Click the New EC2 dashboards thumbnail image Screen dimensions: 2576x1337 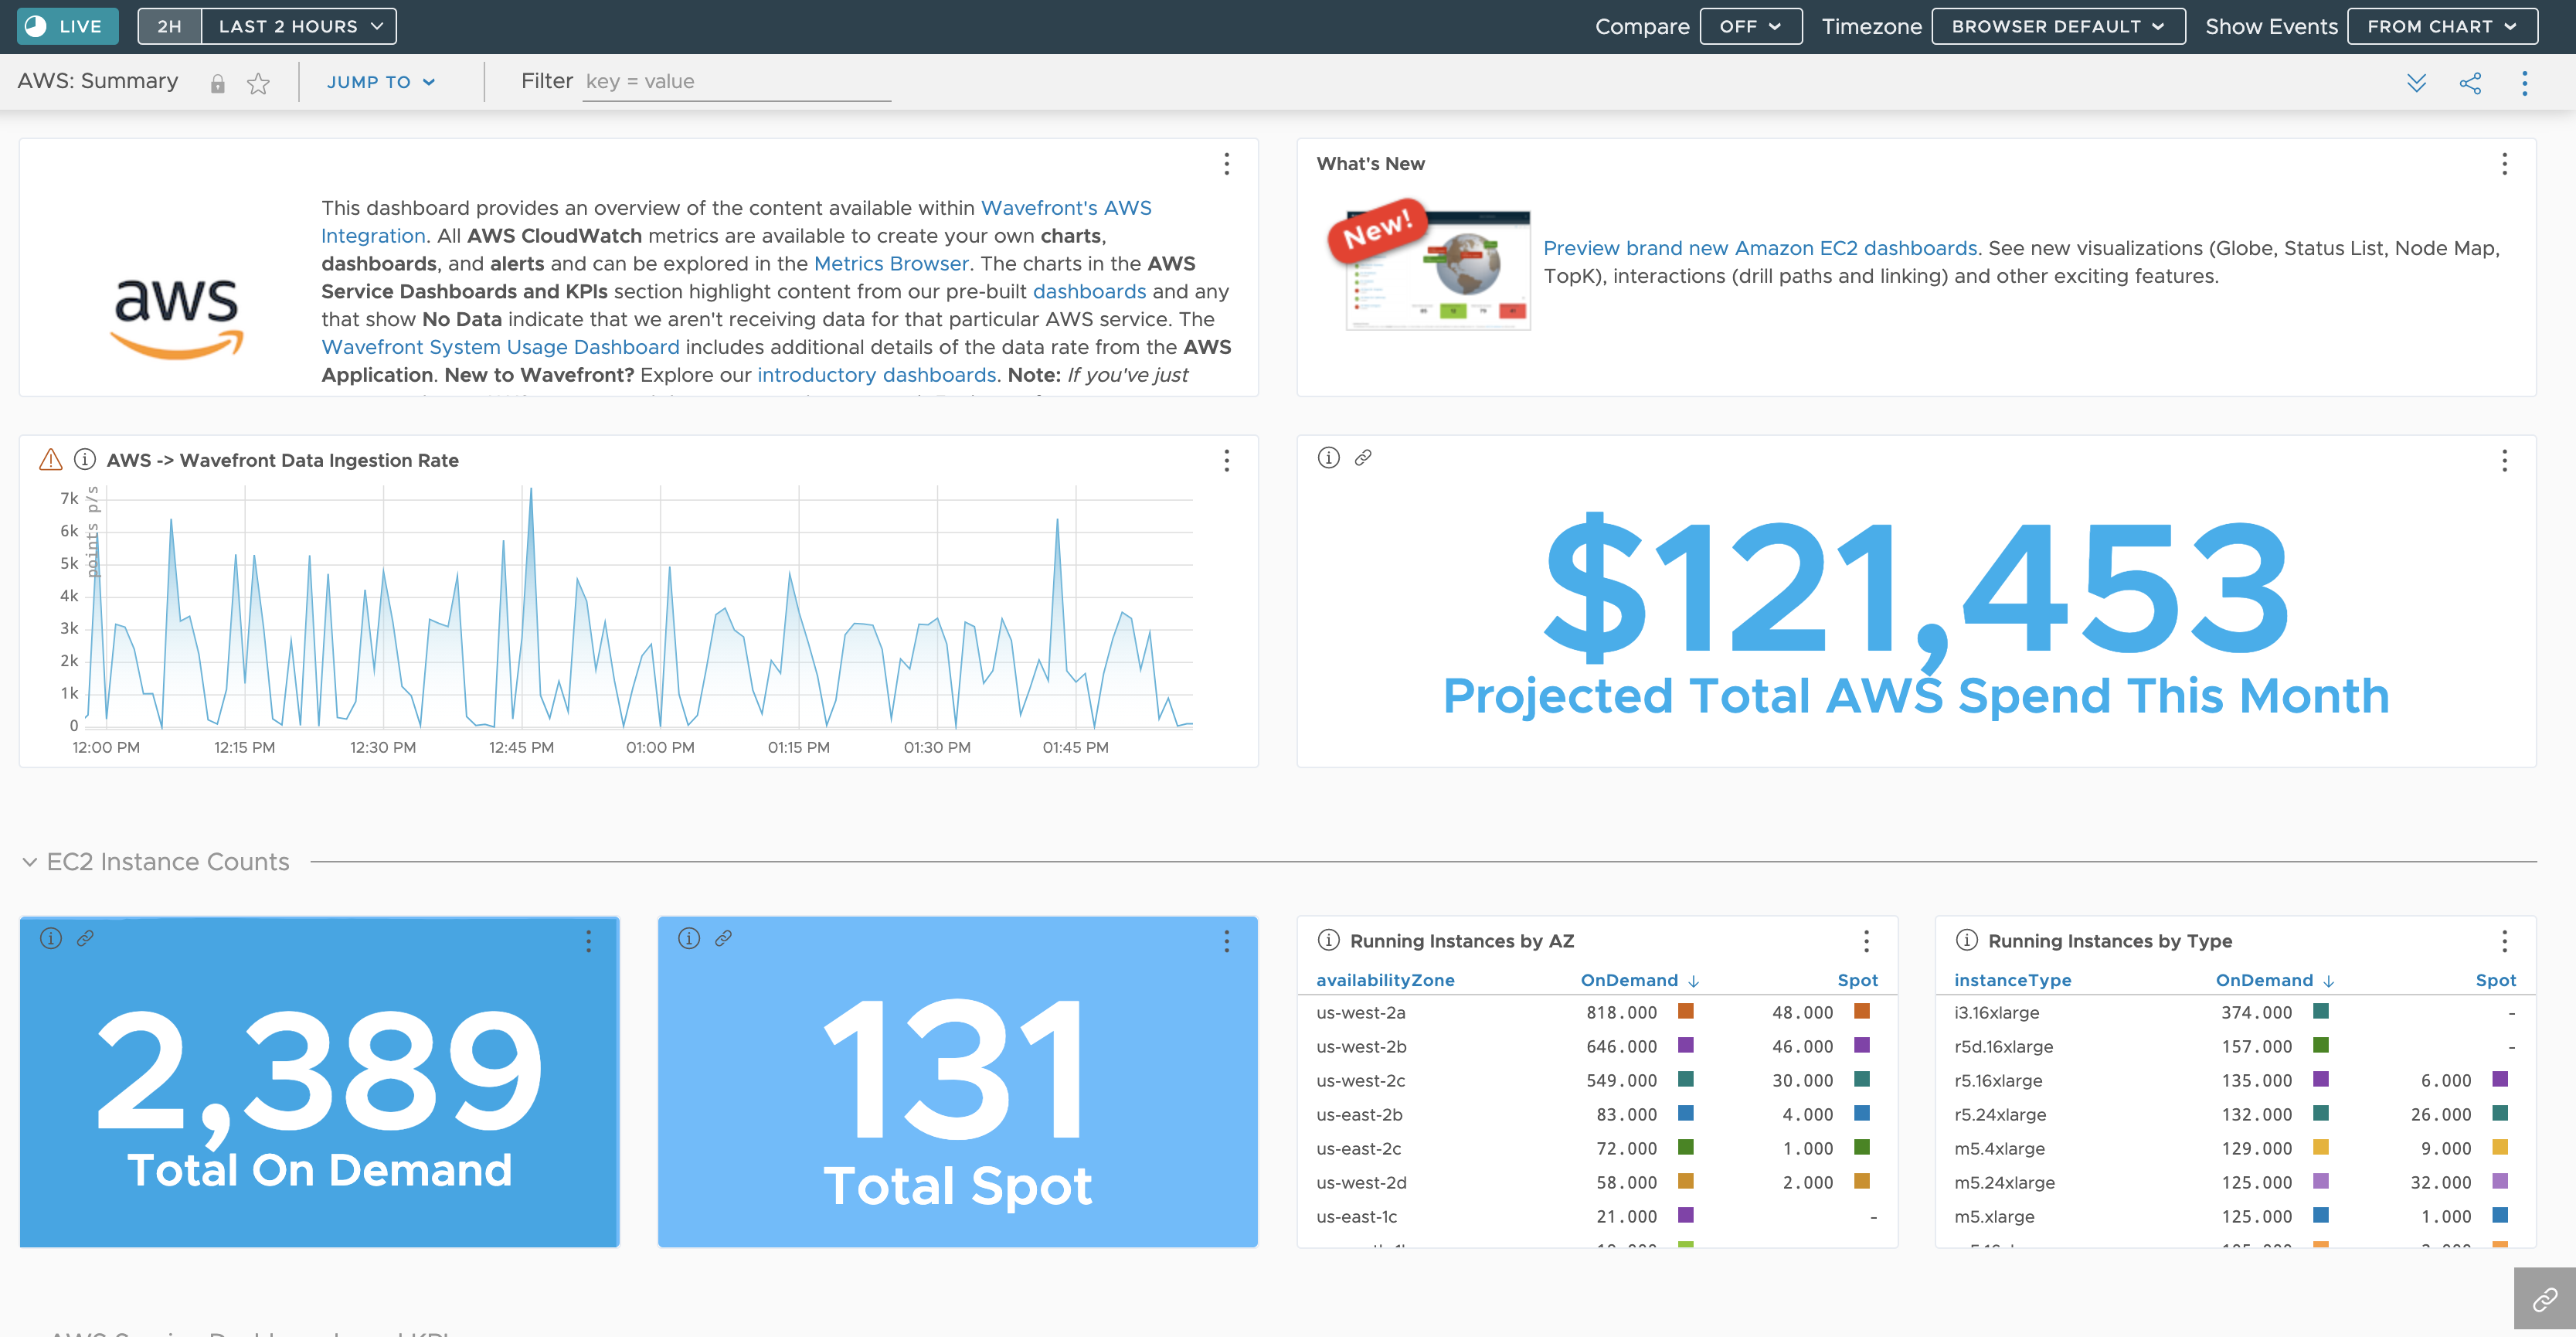click(x=1429, y=265)
